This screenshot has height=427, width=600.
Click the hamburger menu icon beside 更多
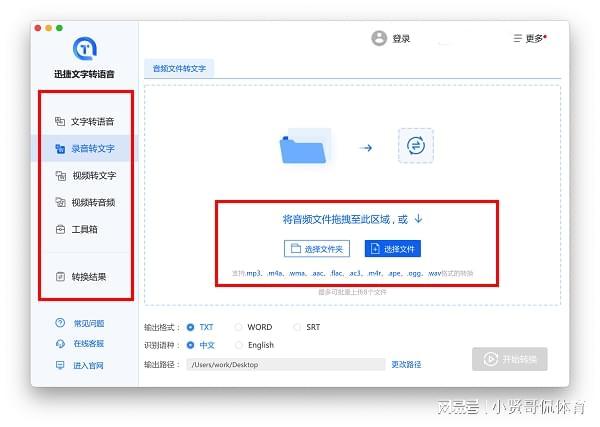[517, 38]
